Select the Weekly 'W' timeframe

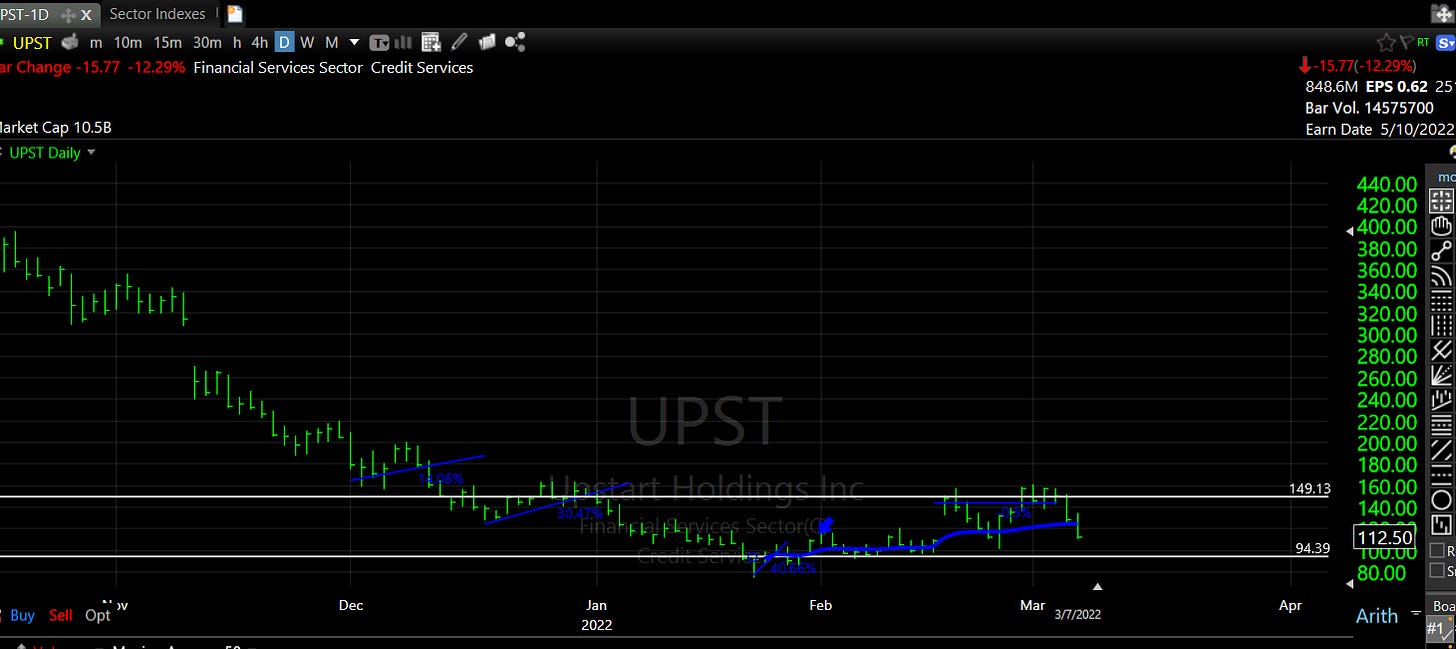click(308, 42)
